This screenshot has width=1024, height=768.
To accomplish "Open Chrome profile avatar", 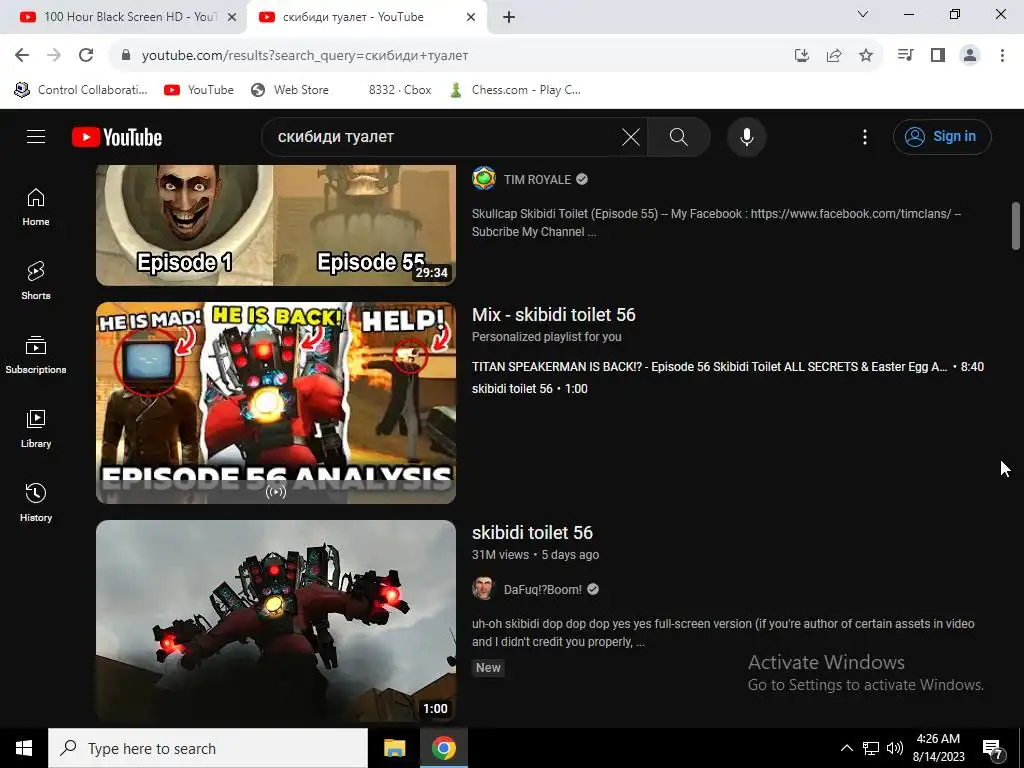I will (970, 55).
